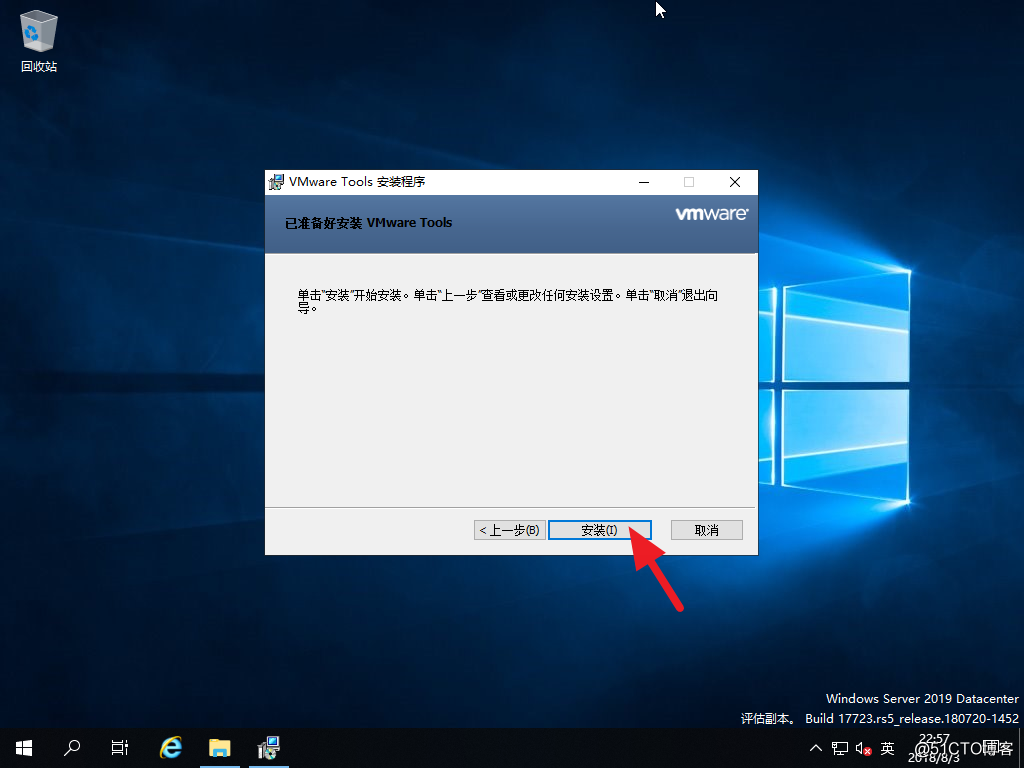
Task: Open File Explorer from the taskbar
Action: pos(219,748)
